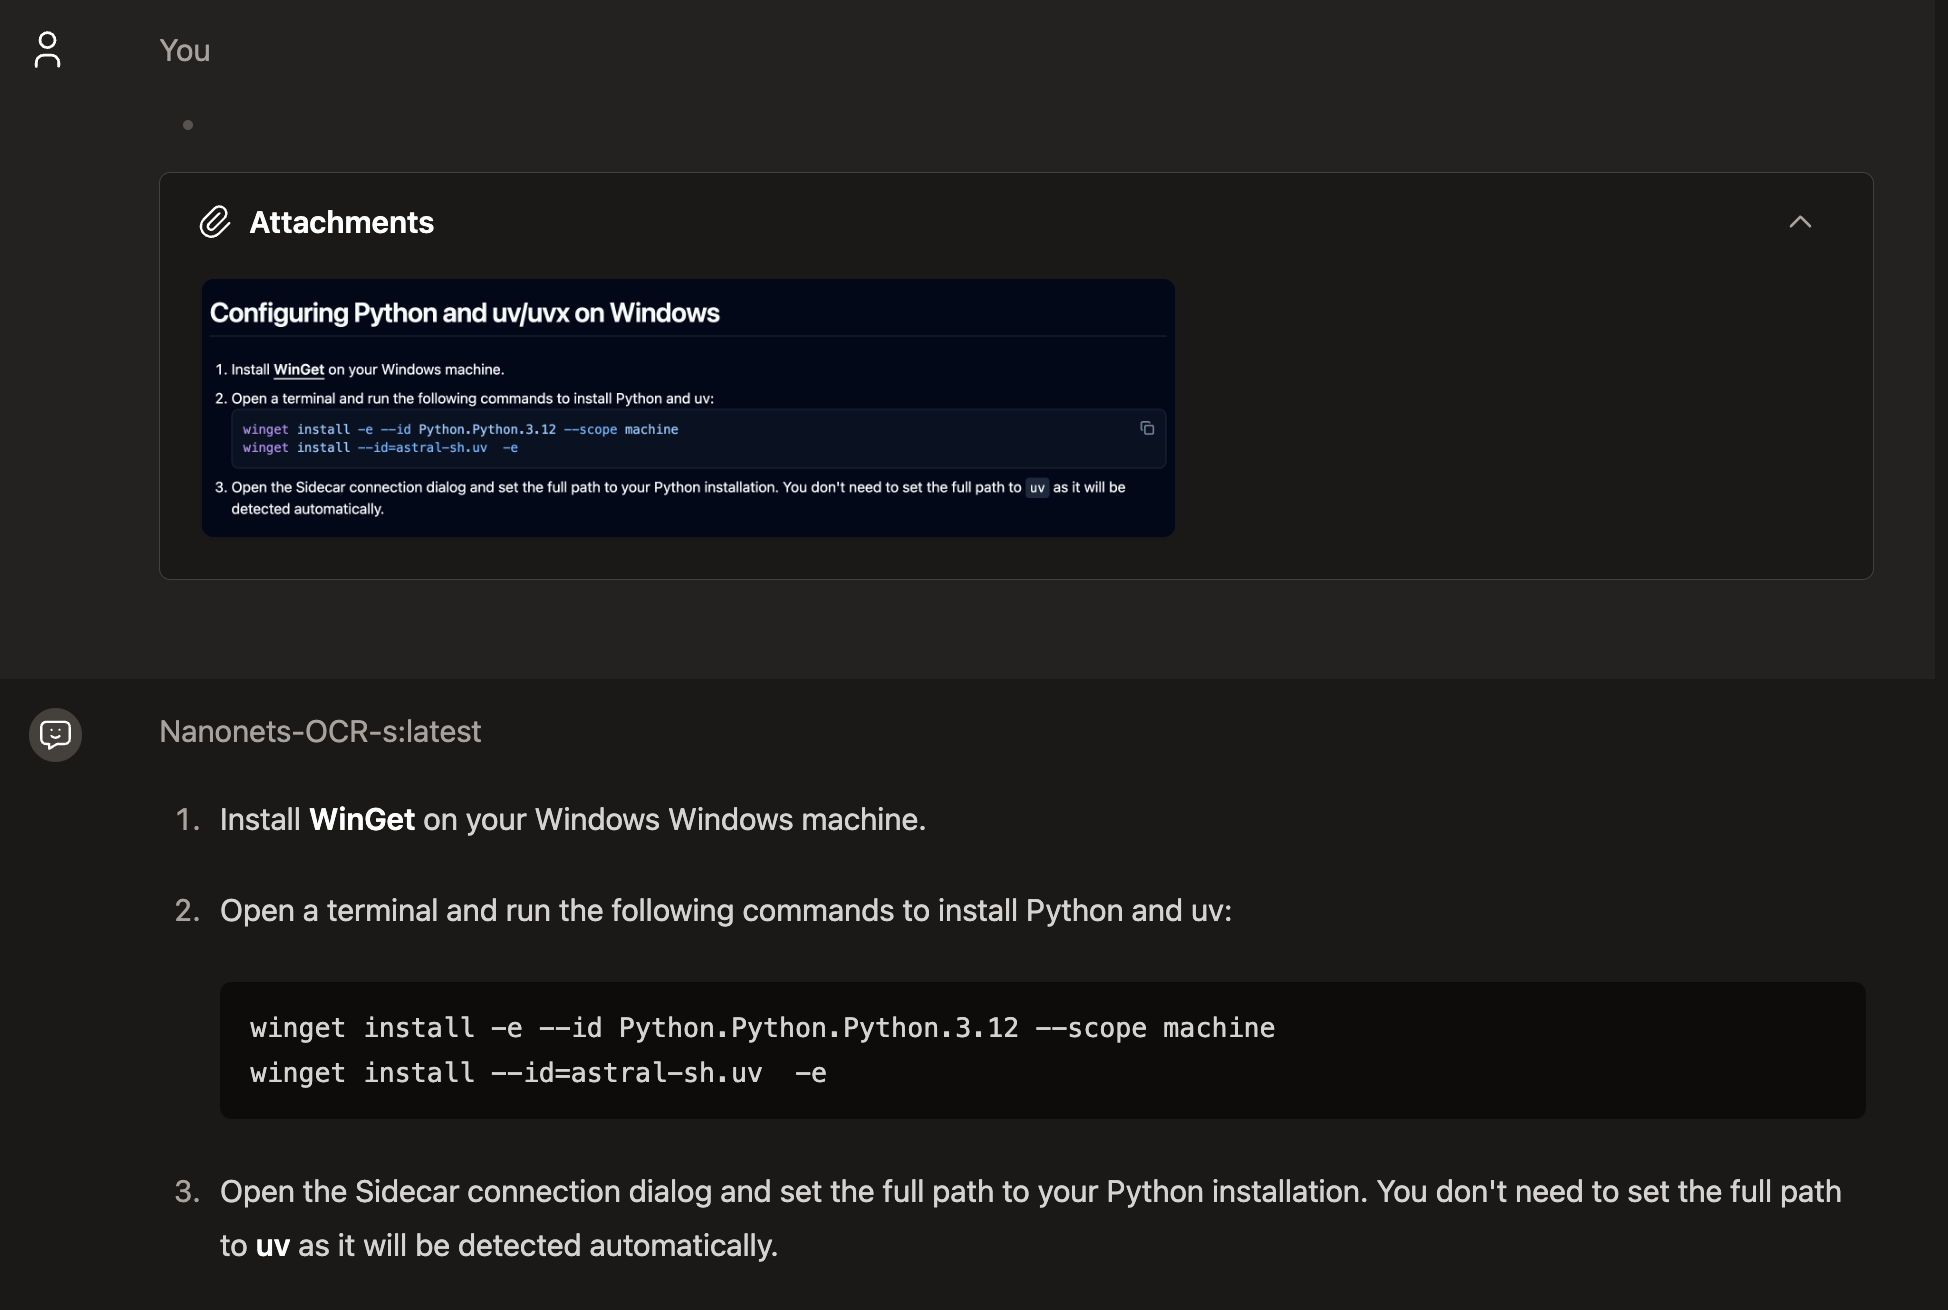The height and width of the screenshot is (1310, 1948).
Task: Click the paperclip icon next to Attachments
Action: 214,222
